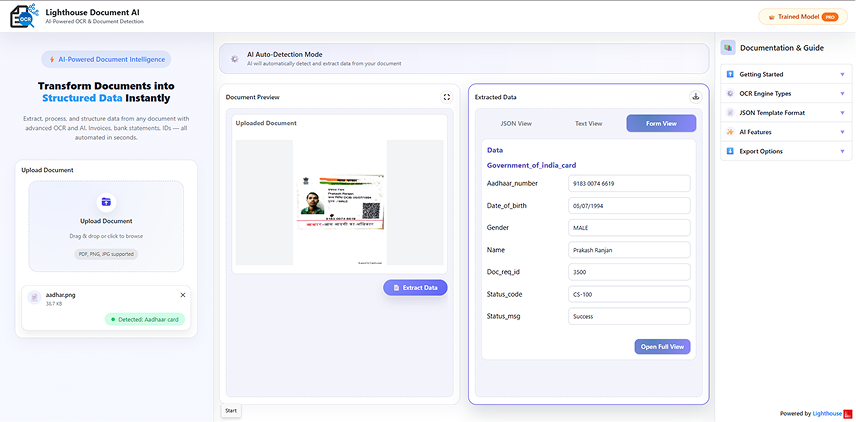
Task: Click the "Structured Data" blue headline text
Action: [82, 99]
